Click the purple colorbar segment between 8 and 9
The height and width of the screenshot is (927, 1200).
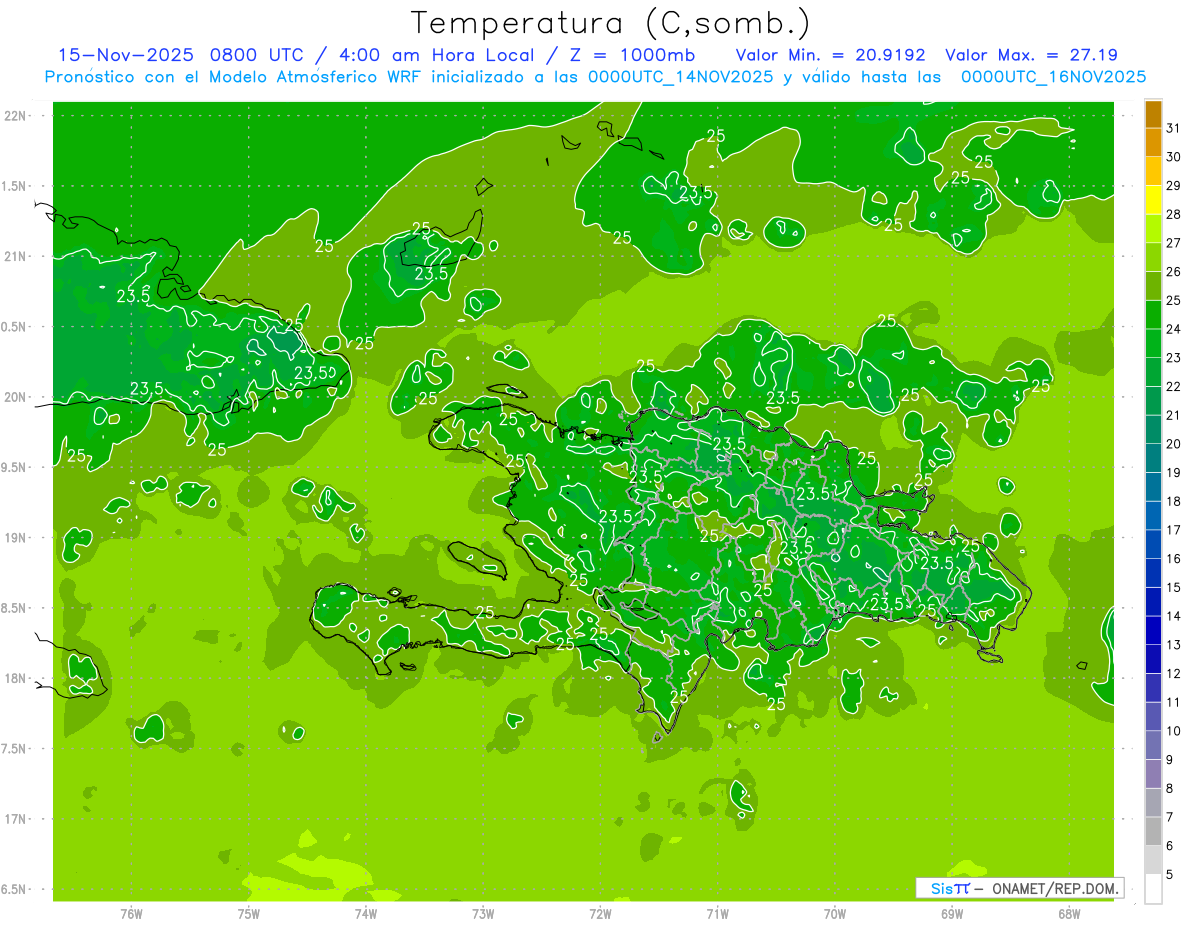(x=1153, y=774)
